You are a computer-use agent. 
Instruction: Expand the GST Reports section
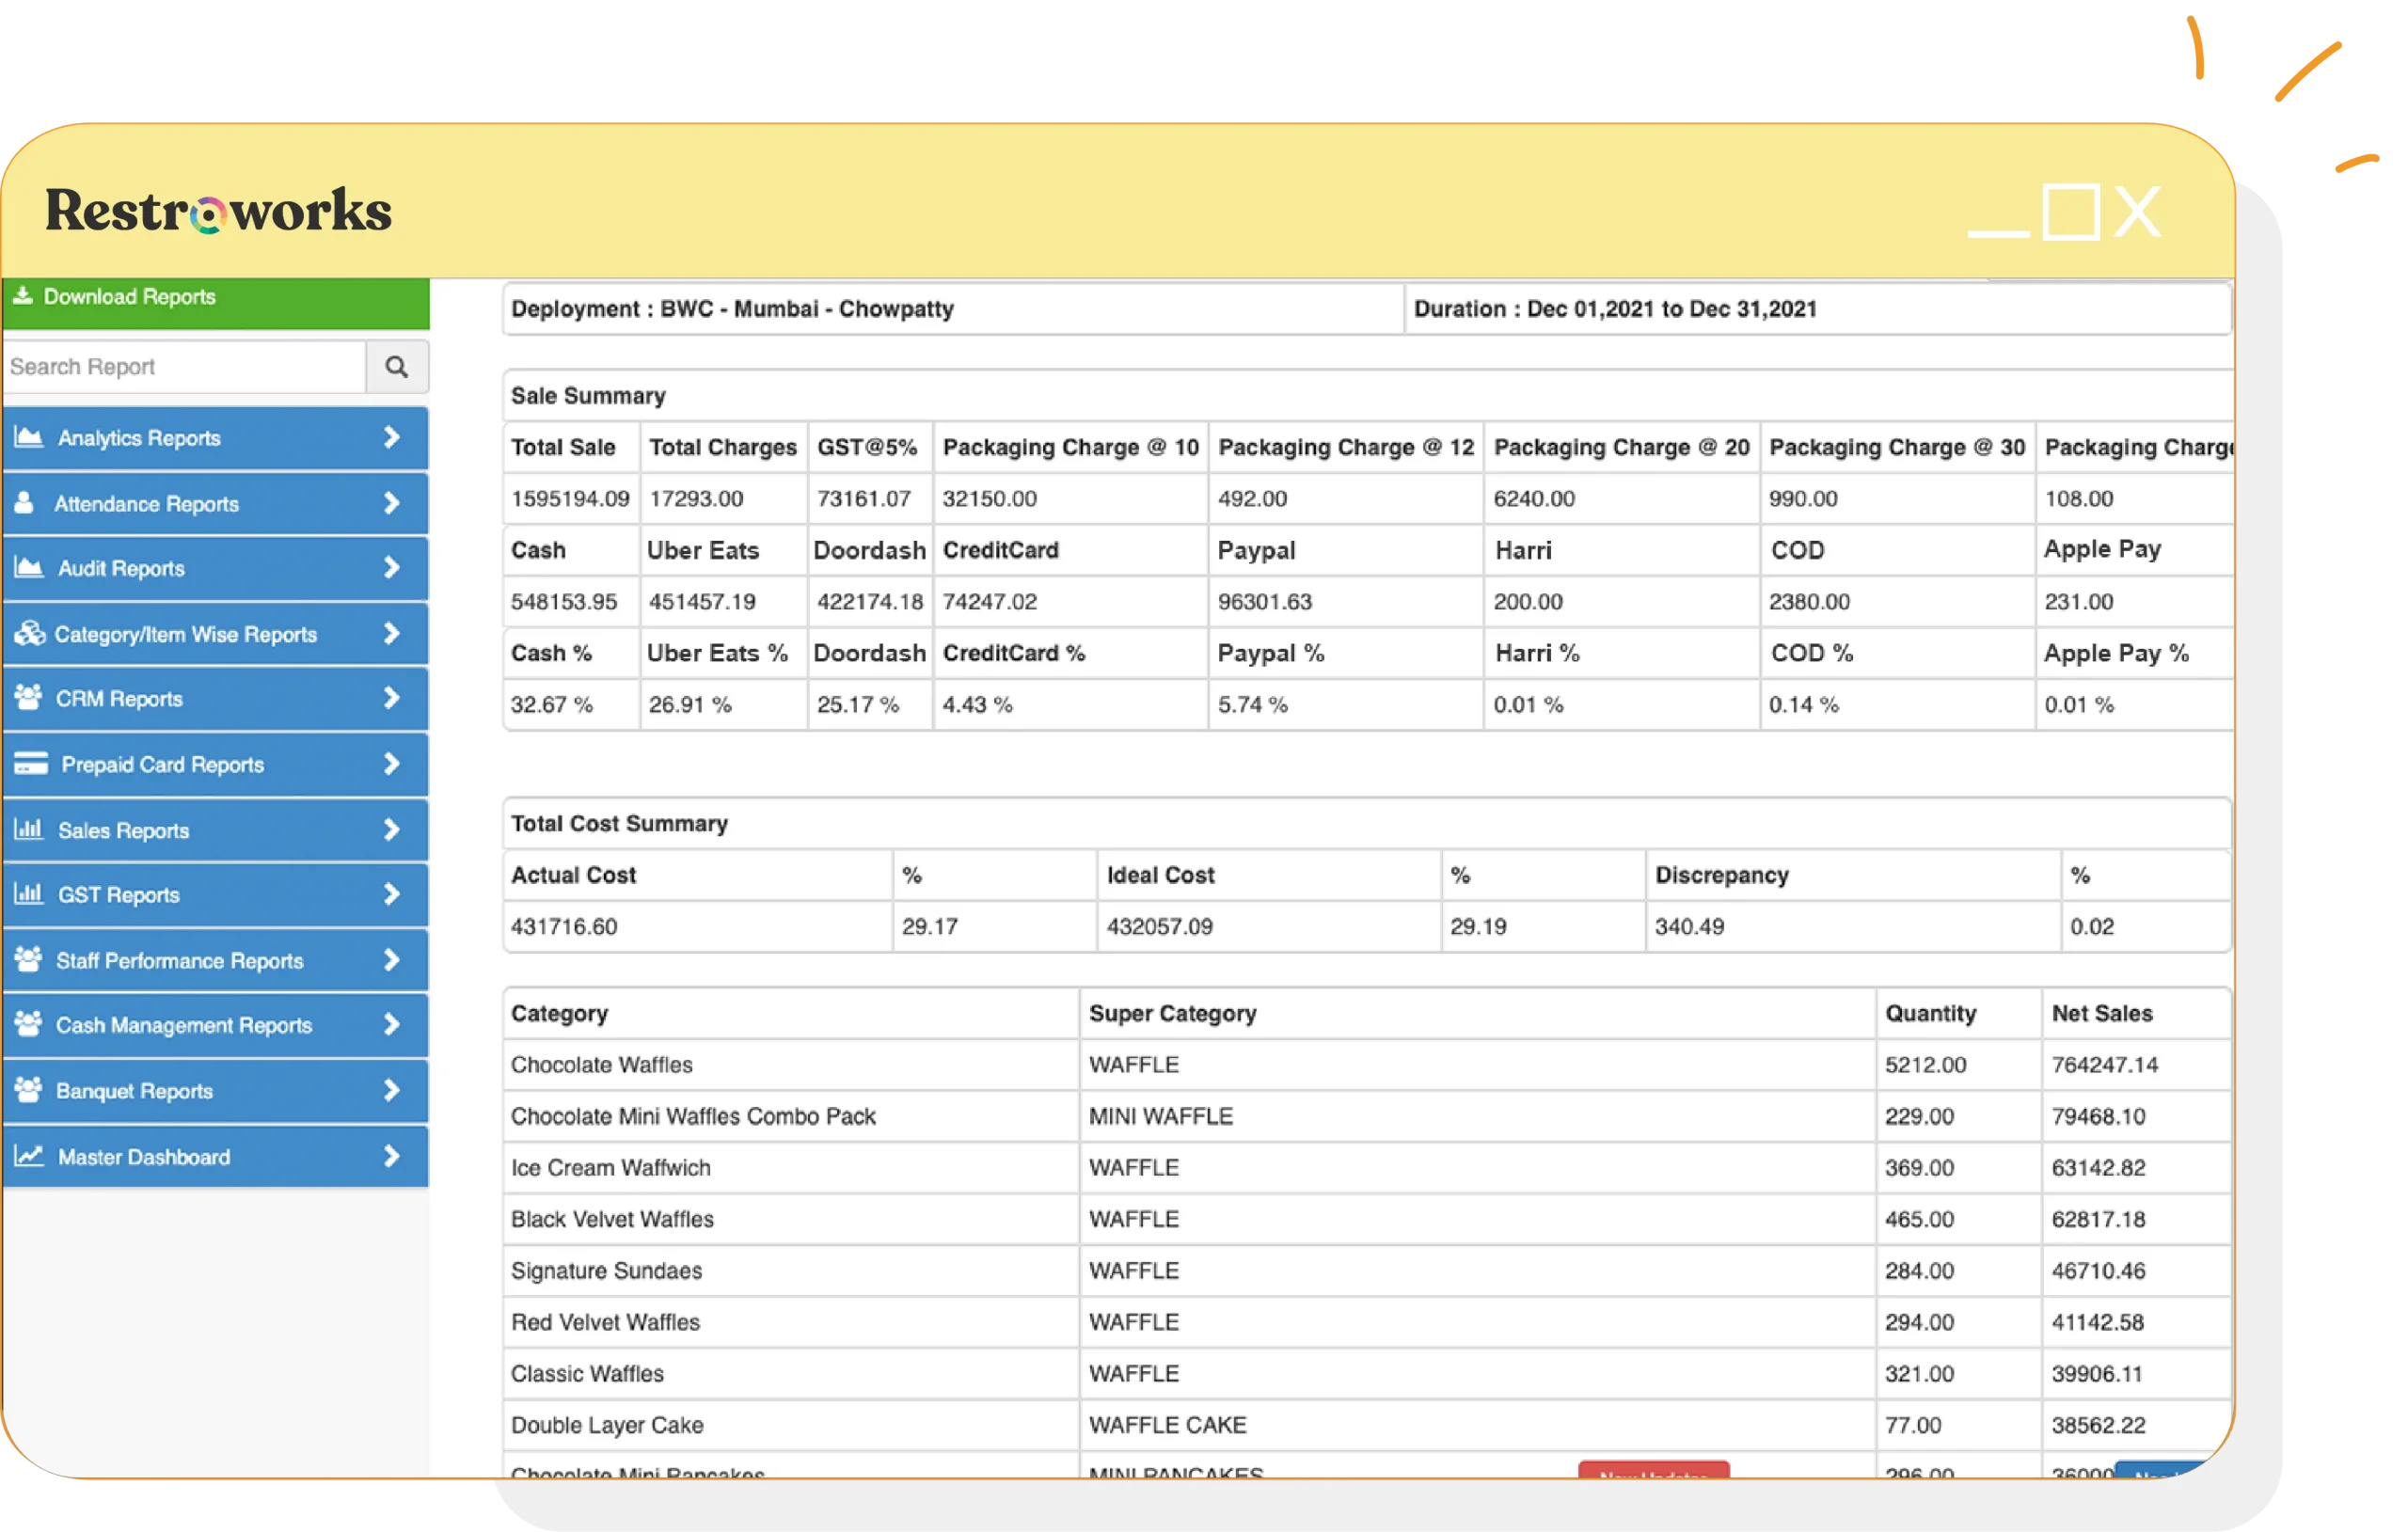pos(391,894)
